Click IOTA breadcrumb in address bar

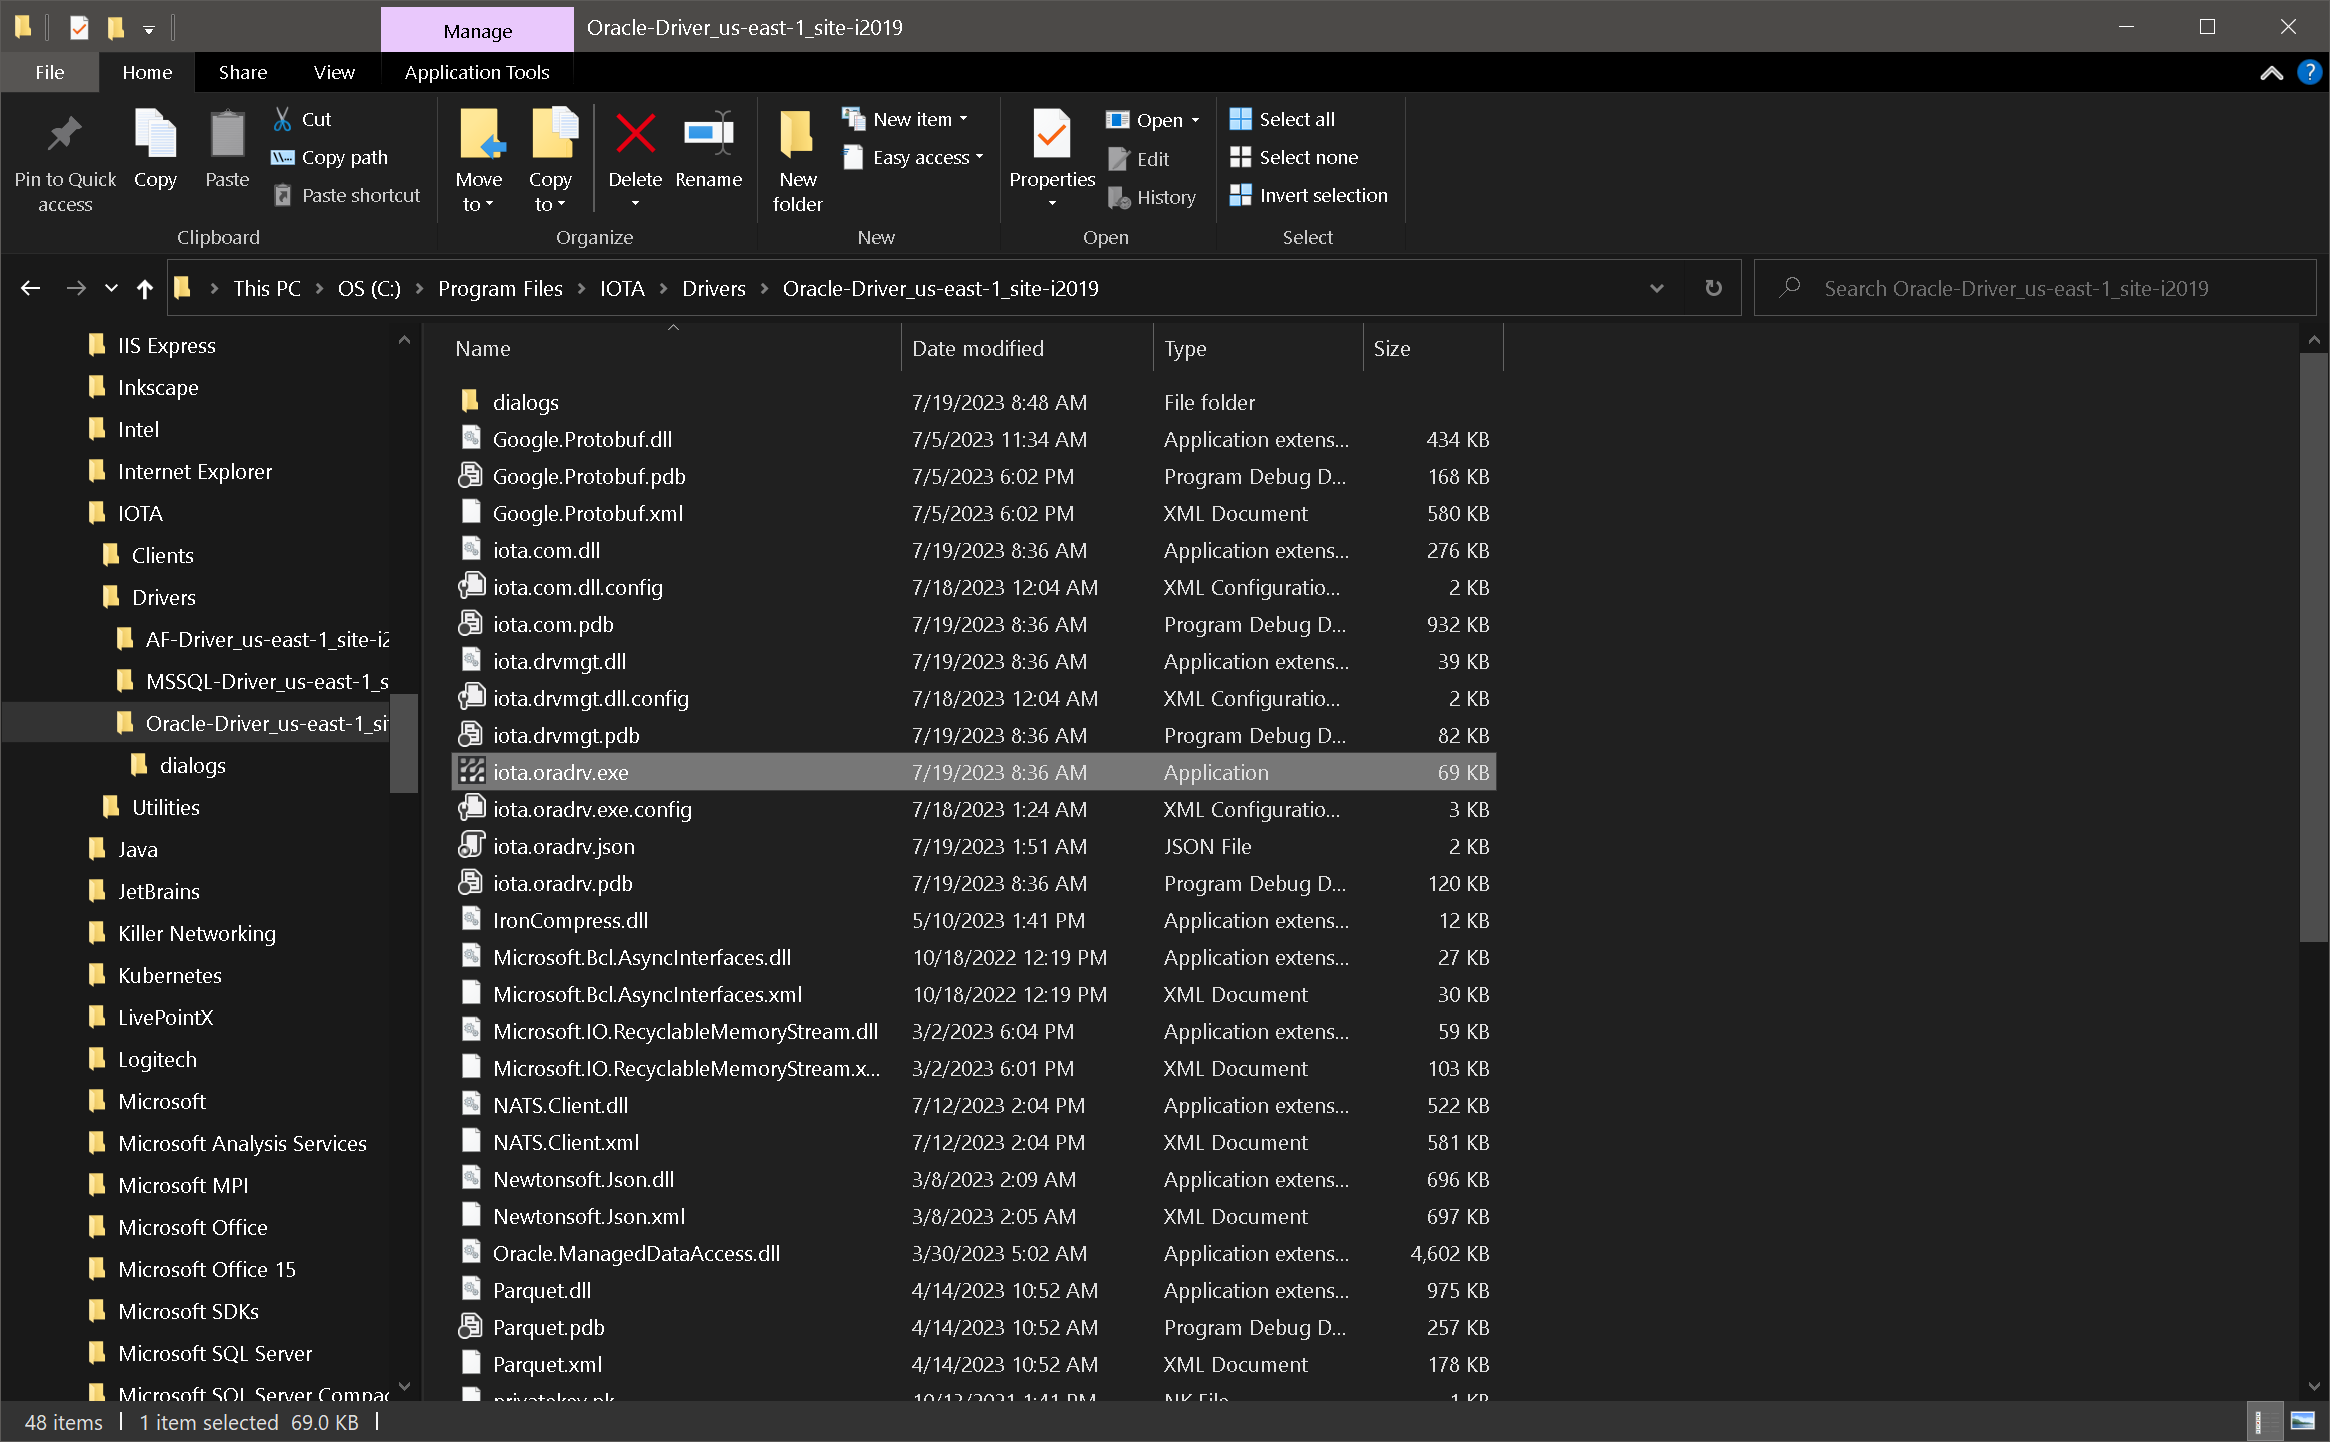point(622,288)
